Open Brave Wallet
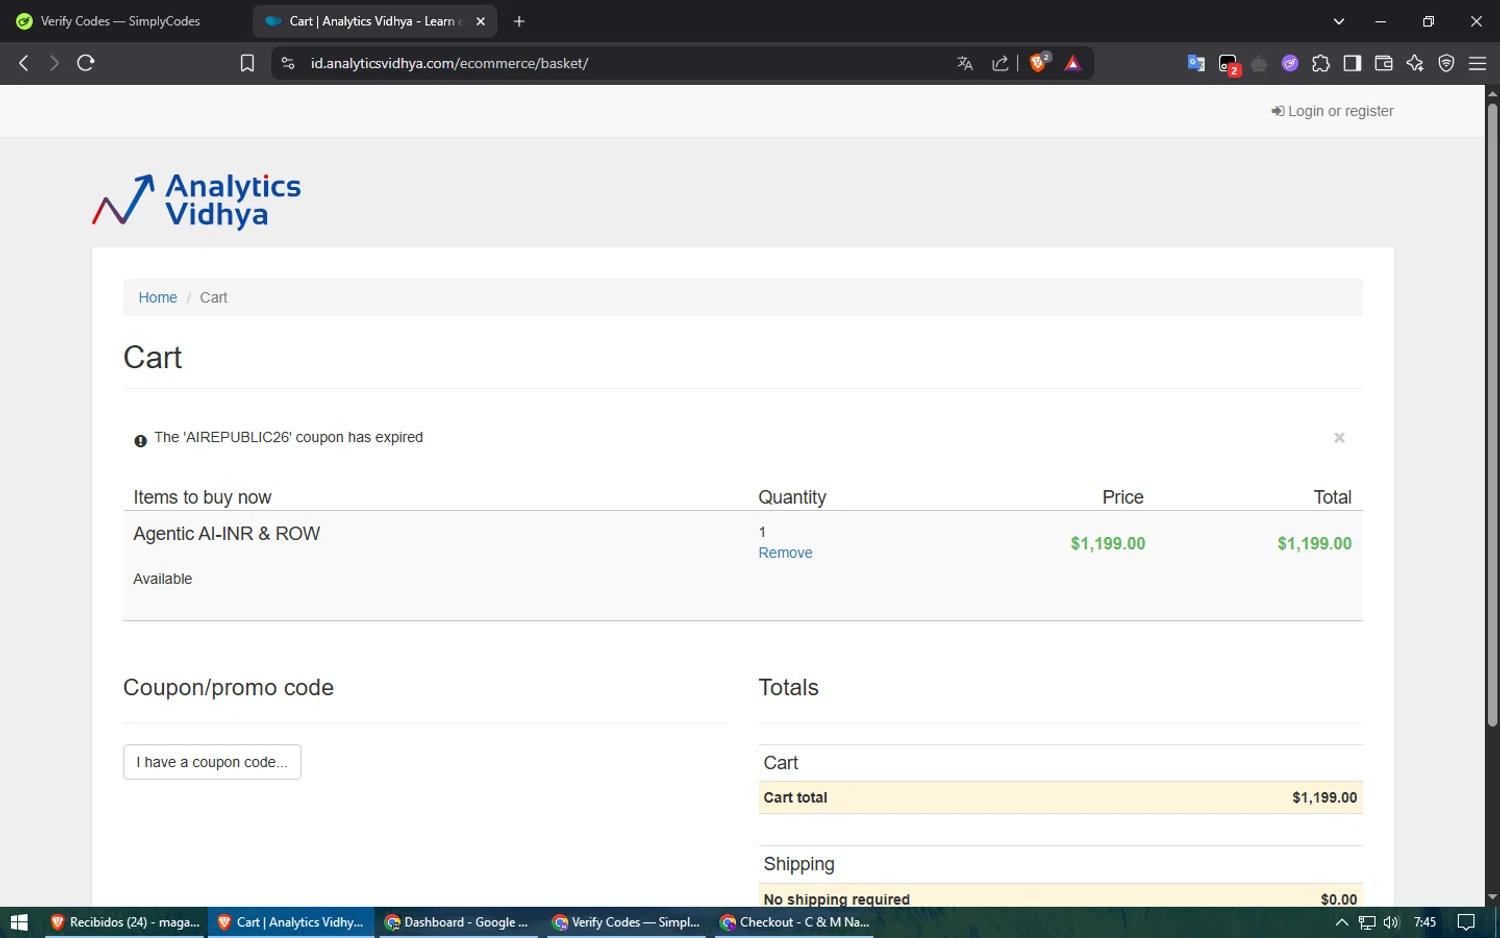The image size is (1500, 938). click(1384, 63)
